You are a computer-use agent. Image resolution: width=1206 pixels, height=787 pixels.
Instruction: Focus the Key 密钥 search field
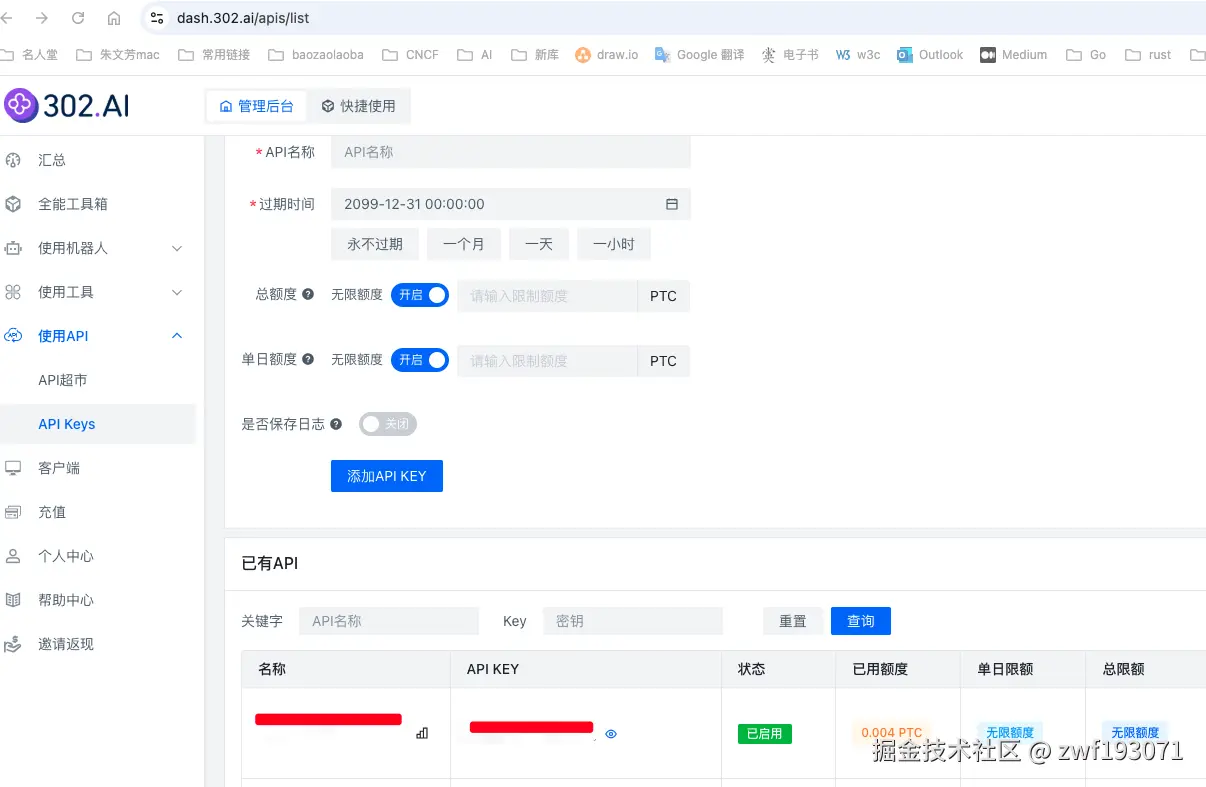pyautogui.click(x=633, y=621)
